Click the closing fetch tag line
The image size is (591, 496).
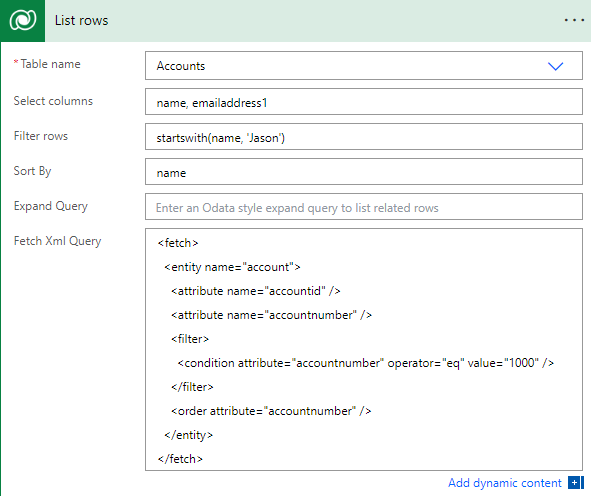pos(180,459)
